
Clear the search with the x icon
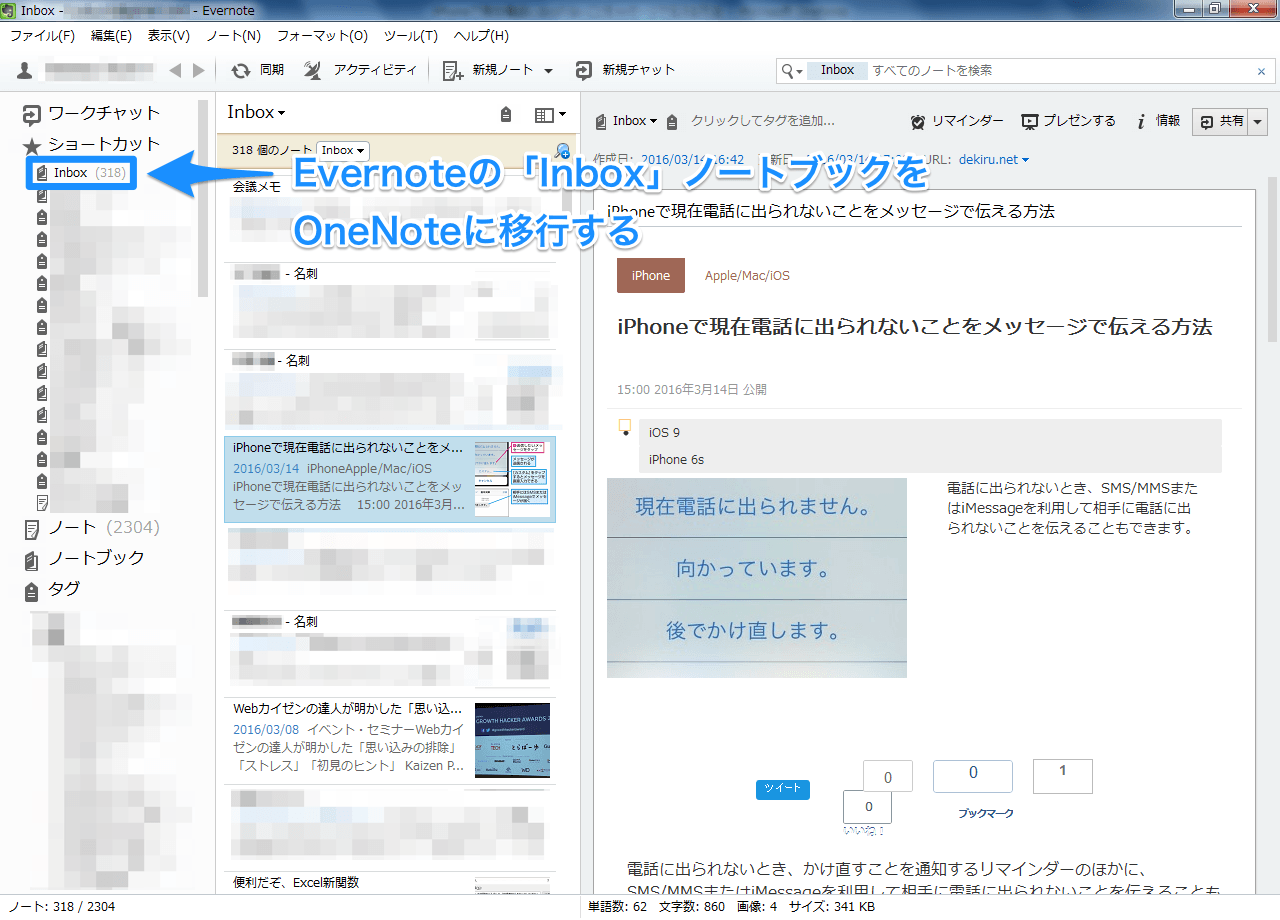(1262, 71)
